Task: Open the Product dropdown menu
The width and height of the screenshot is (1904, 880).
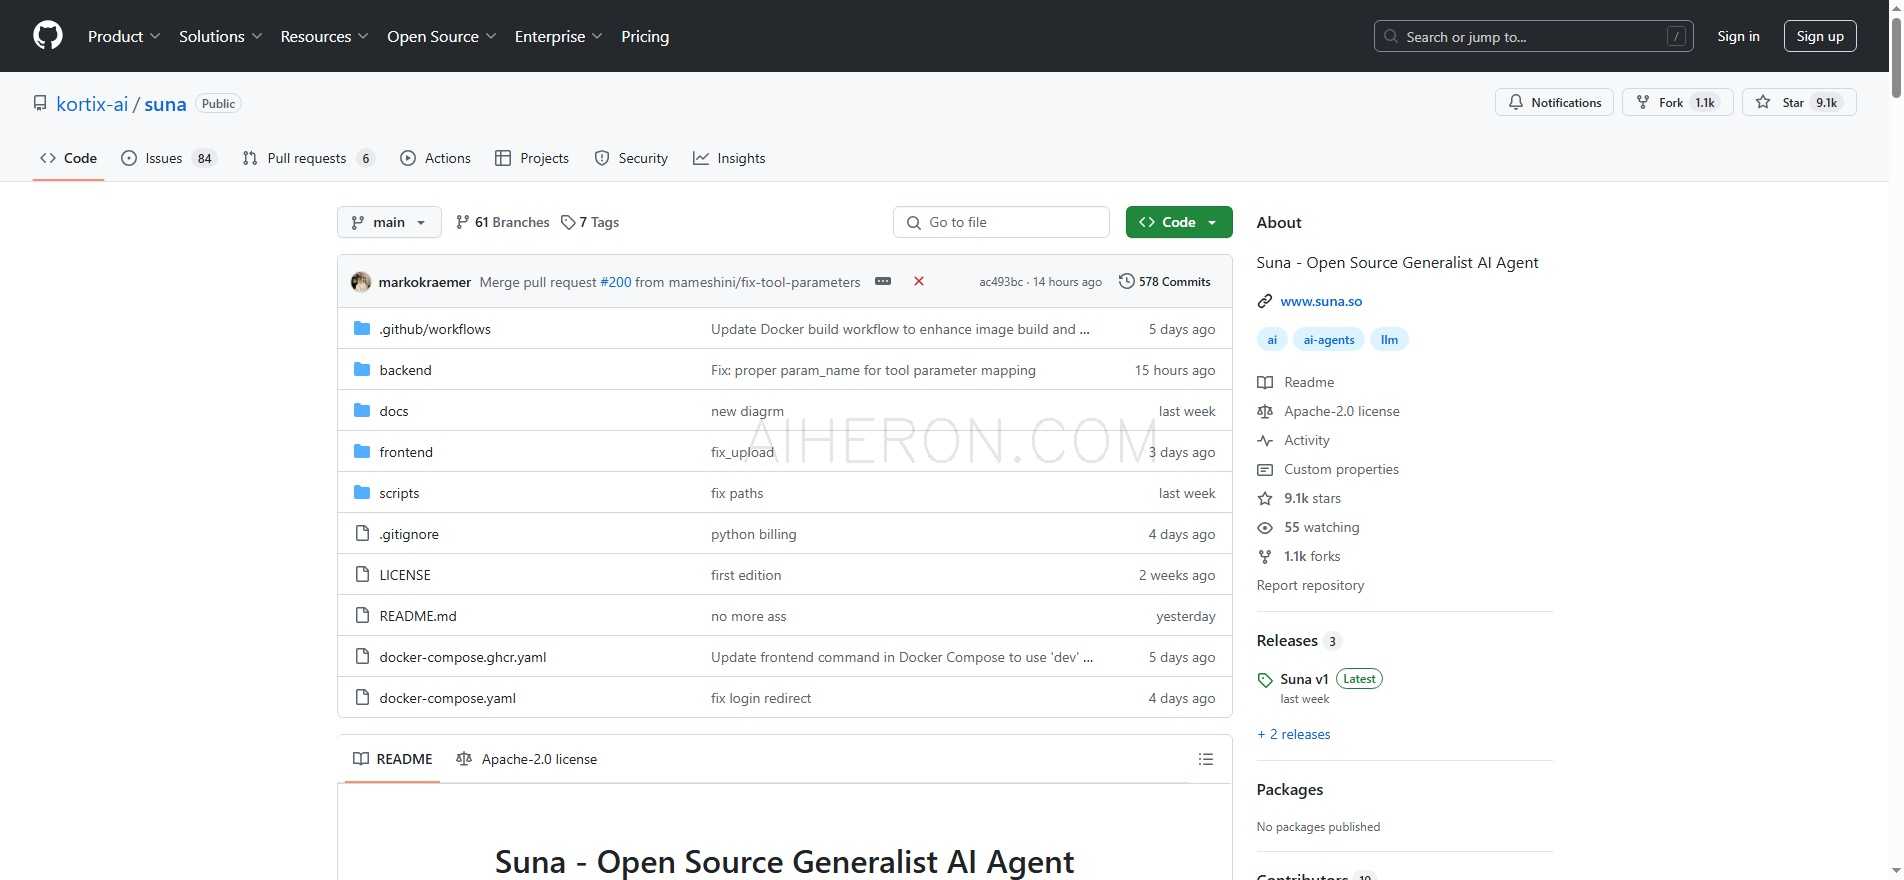Action: point(124,36)
